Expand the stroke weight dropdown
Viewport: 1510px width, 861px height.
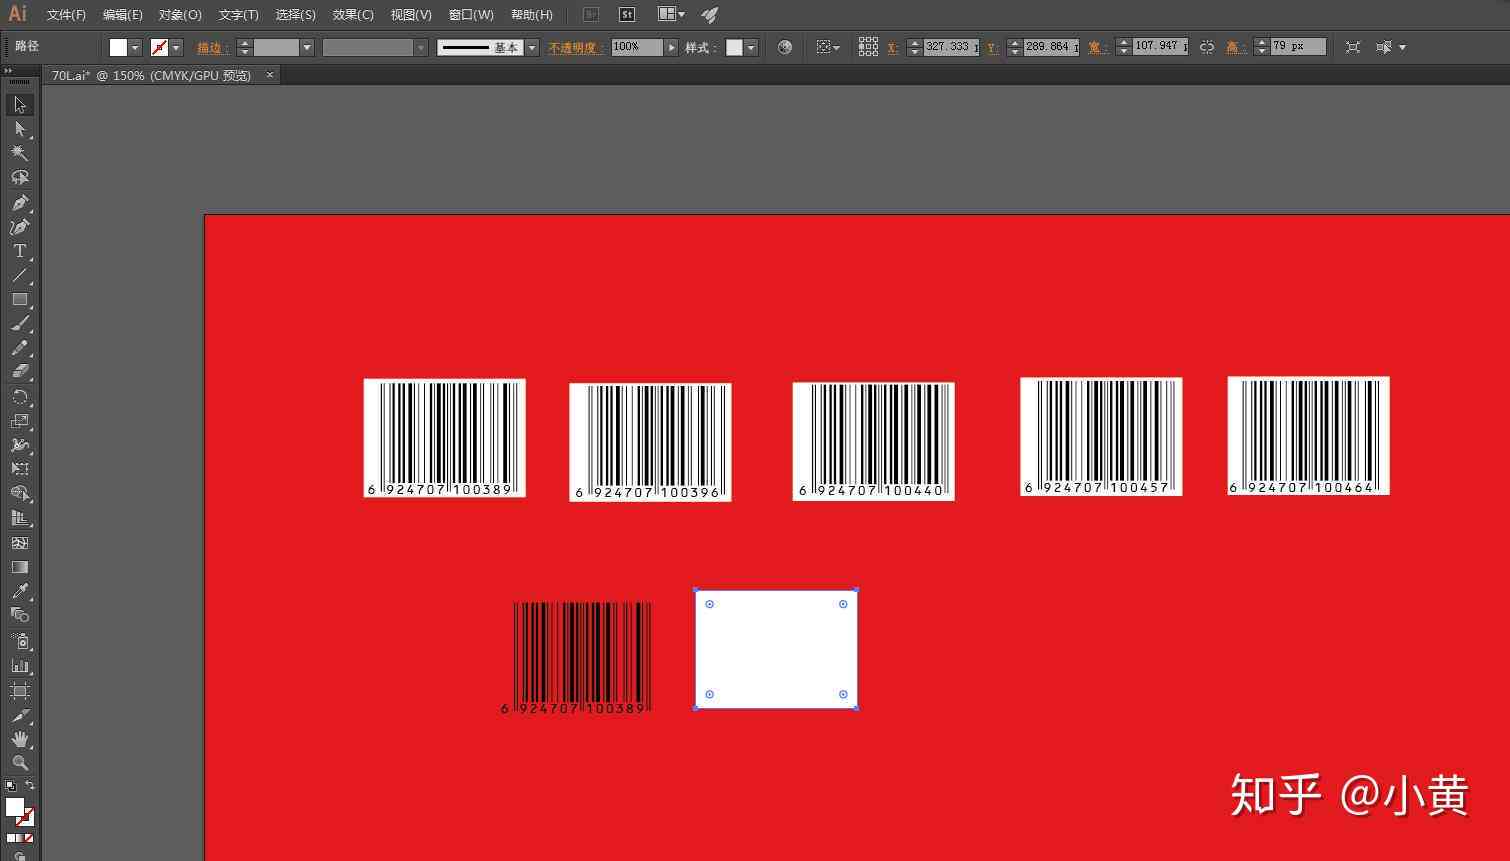click(307, 47)
